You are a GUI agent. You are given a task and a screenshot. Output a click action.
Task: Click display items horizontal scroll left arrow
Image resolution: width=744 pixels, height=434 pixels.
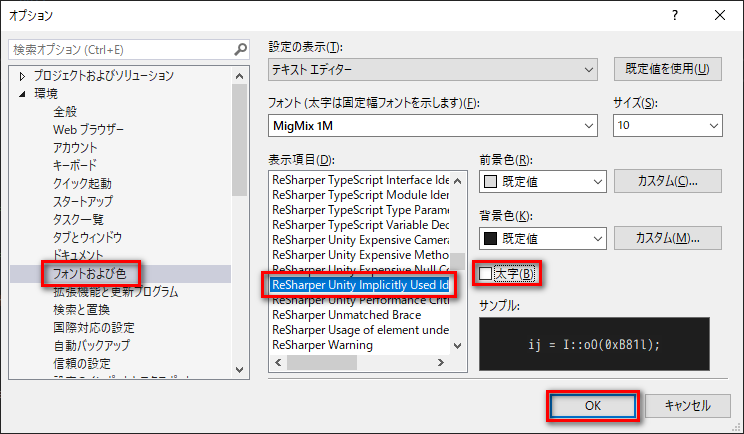(279, 362)
